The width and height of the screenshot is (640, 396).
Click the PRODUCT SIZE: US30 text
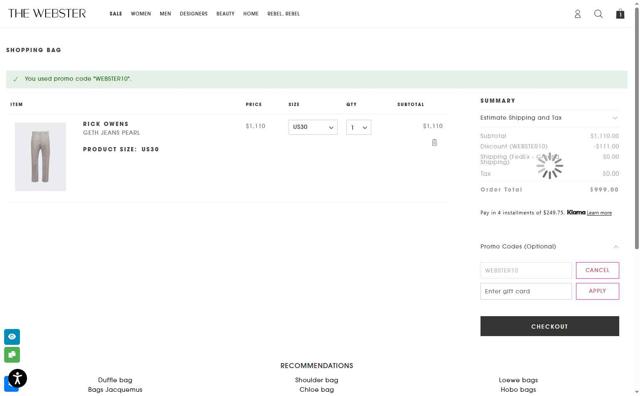121,149
